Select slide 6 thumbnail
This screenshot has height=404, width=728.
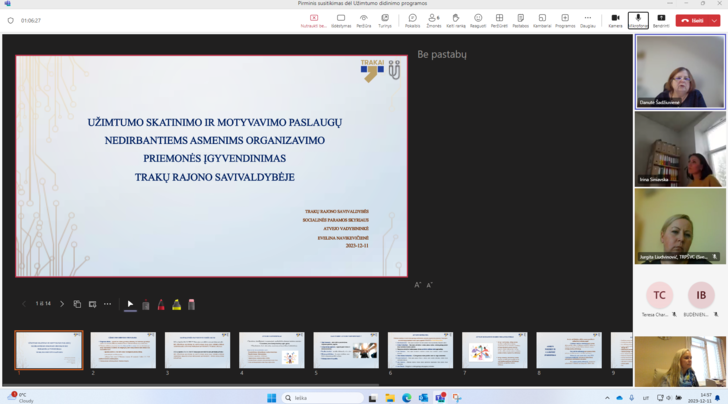420,350
